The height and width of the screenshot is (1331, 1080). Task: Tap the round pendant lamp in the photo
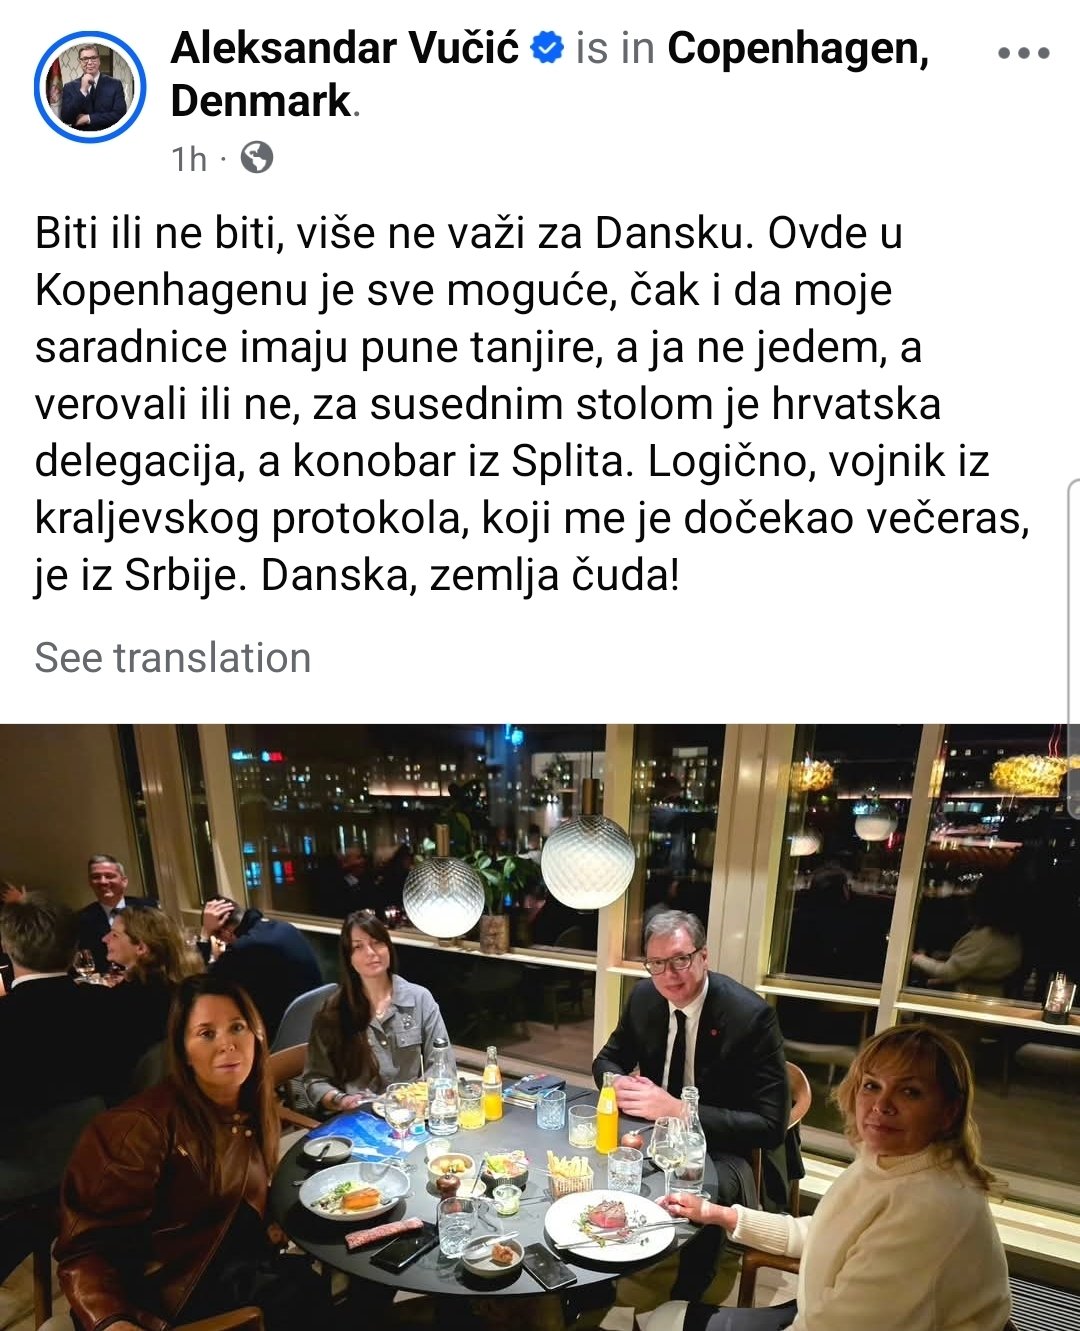(588, 861)
